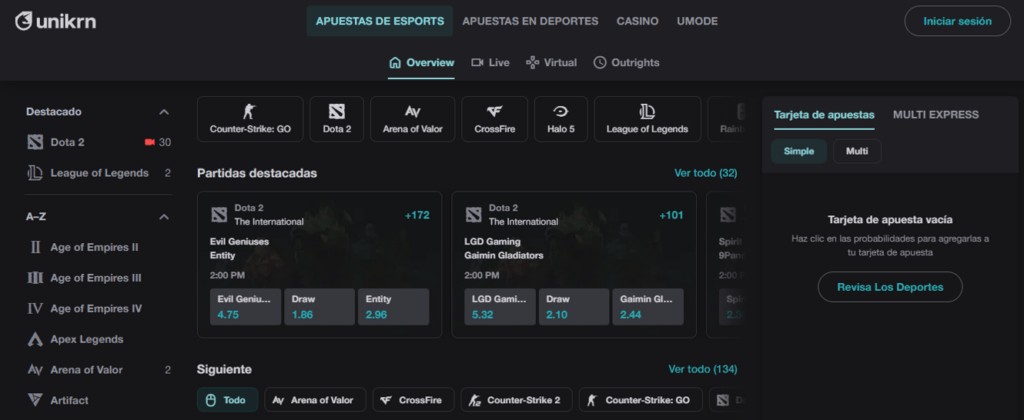The height and width of the screenshot is (420, 1024).
Task: Click the red live camera icon beside Dota 2
Action: point(149,142)
